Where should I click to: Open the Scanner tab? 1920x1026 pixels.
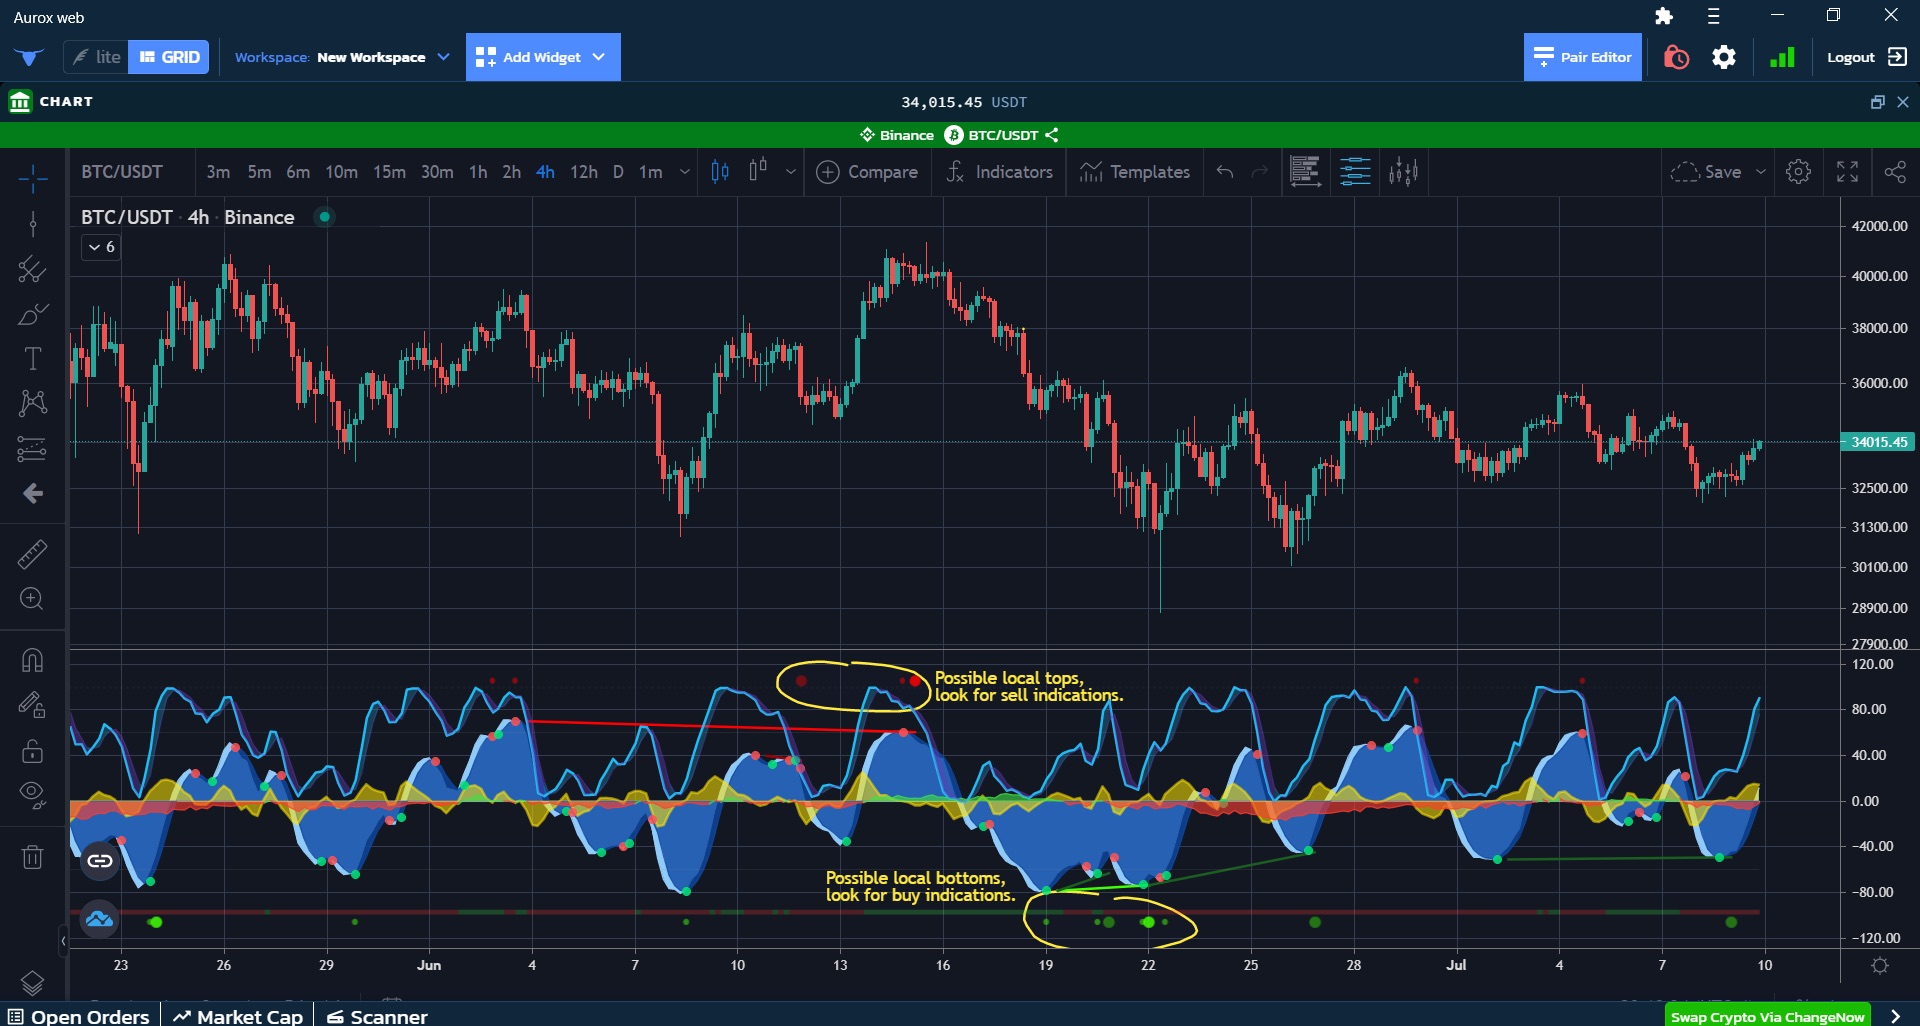pyautogui.click(x=377, y=1016)
